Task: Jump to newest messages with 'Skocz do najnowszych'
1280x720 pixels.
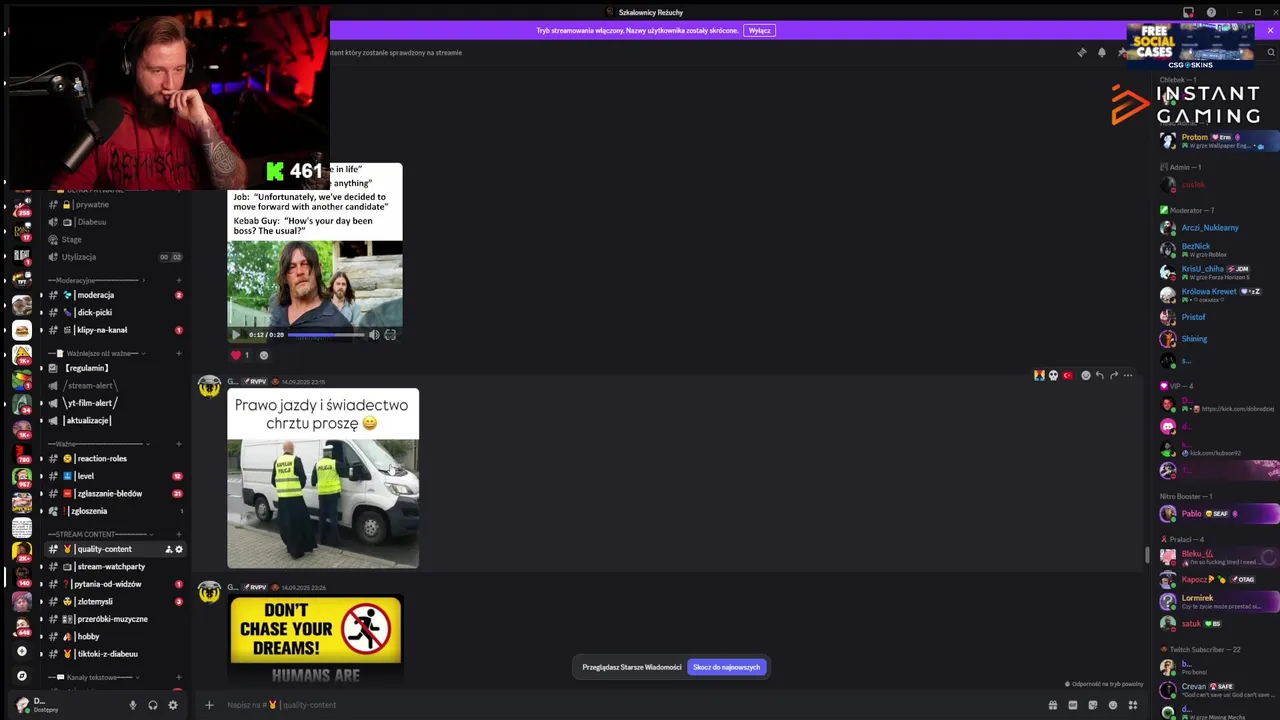Action: click(727, 667)
